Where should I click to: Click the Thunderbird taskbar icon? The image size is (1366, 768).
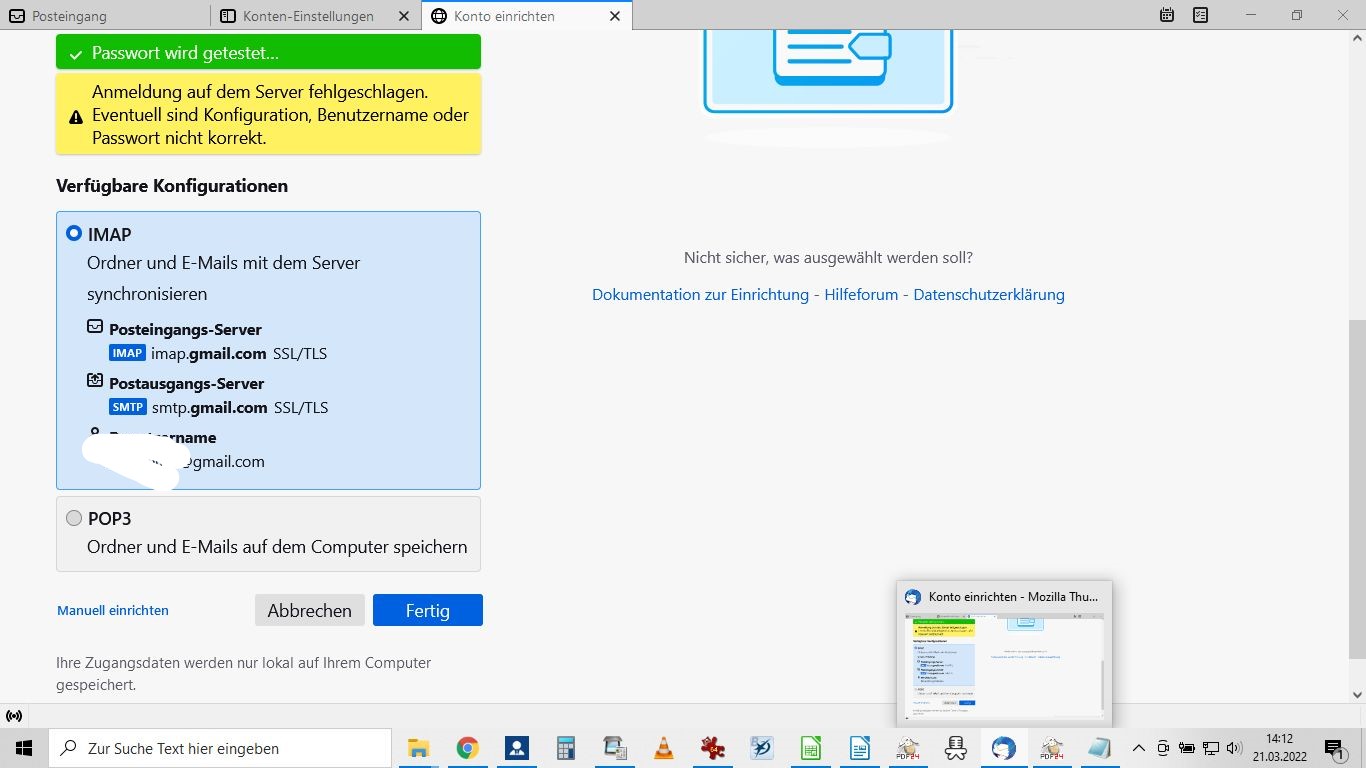coord(1003,748)
